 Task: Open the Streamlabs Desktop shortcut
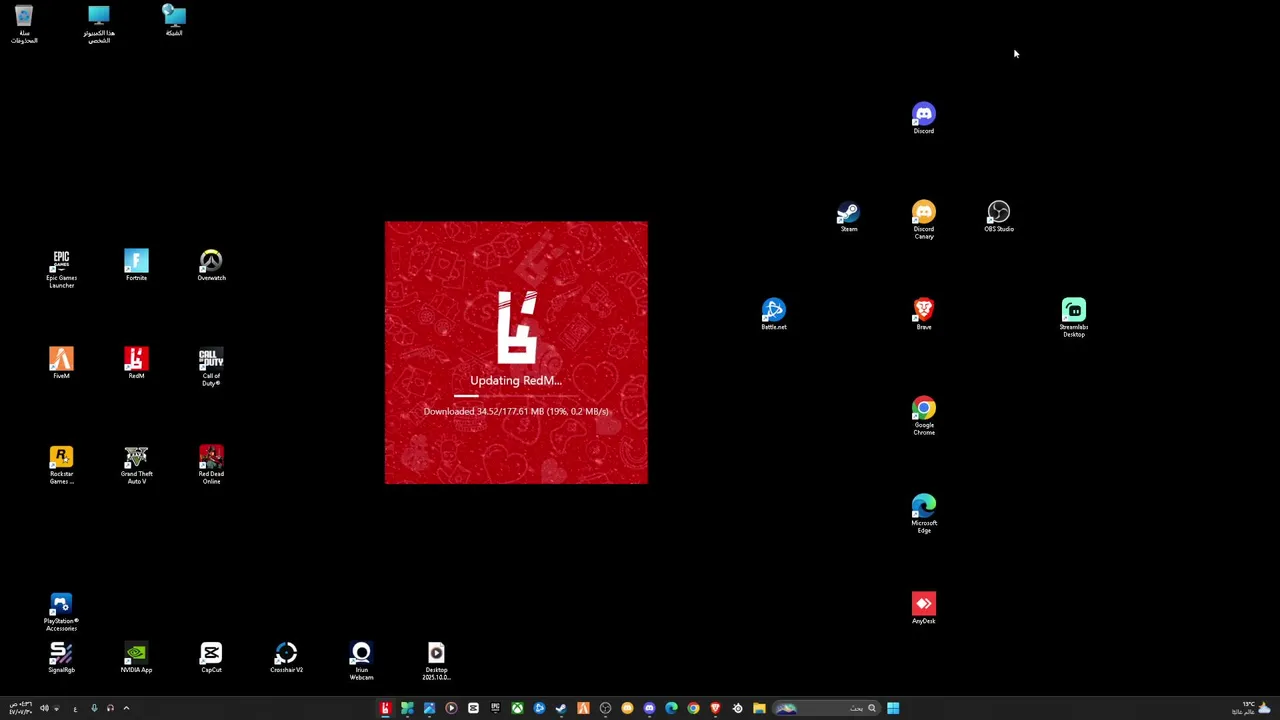(1073, 318)
